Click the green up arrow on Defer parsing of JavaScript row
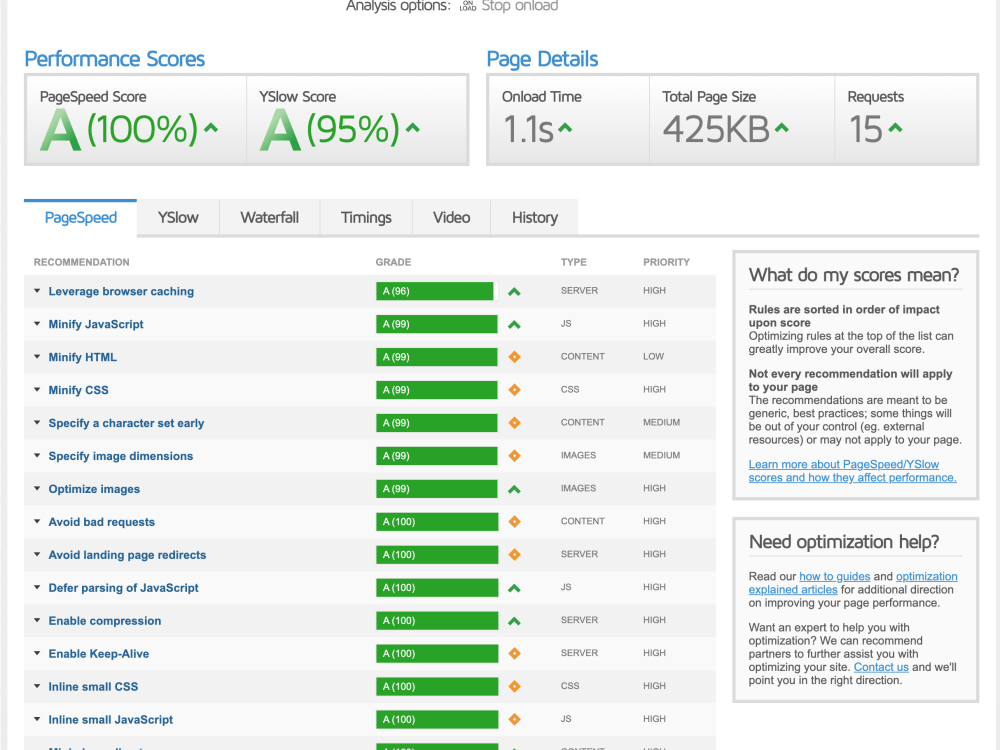Screen dimensions: 1000x750 pyautogui.click(x=514, y=589)
